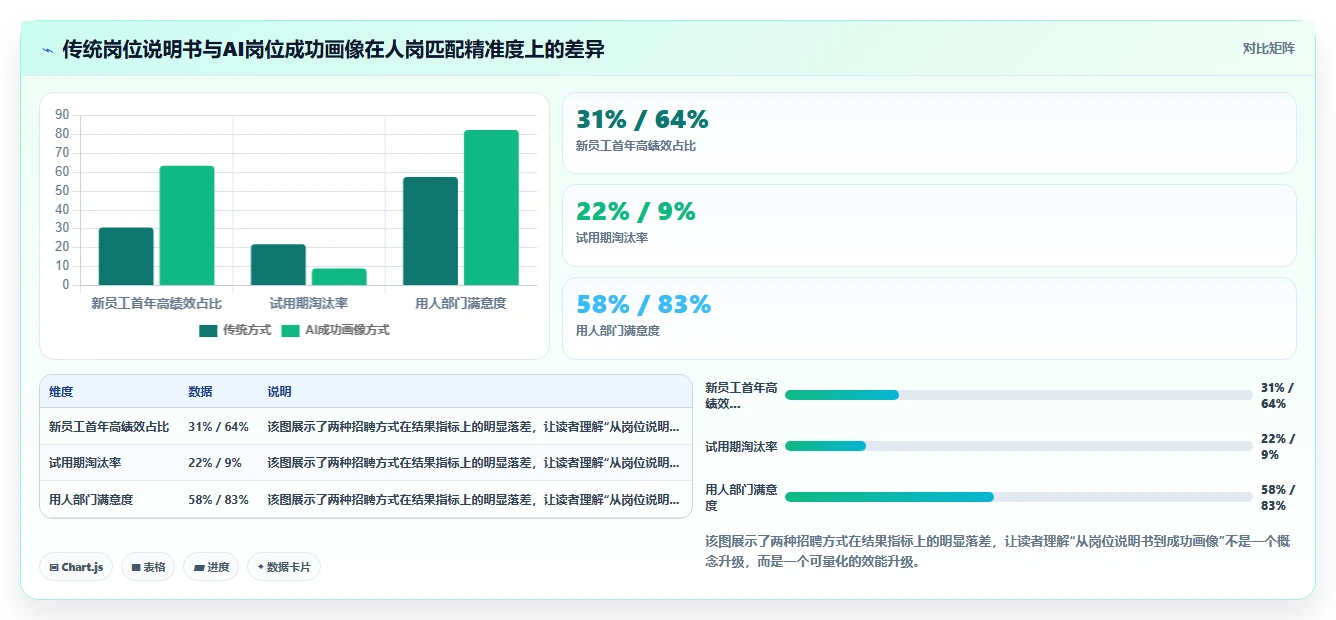Toggle the AI成功画像方式 legend entry
Screen dimensions: 1336x620
pyautogui.click(x=335, y=330)
